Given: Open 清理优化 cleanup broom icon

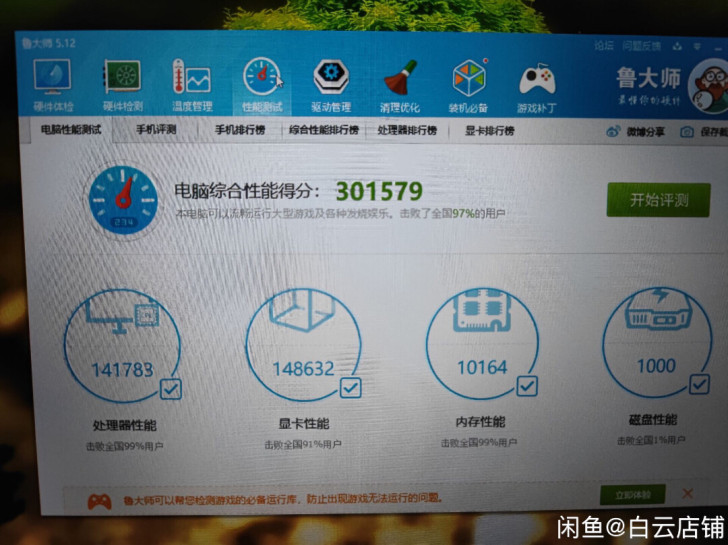Looking at the screenshot, I should 400,86.
